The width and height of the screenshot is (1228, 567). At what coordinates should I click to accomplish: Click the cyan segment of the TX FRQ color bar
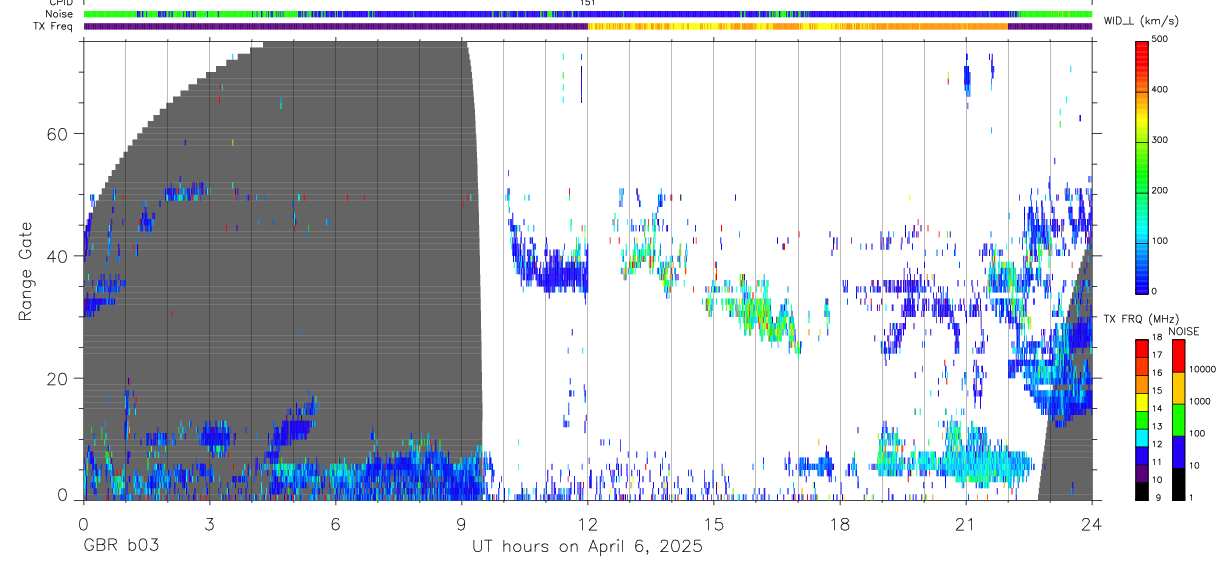pyautogui.click(x=1142, y=436)
